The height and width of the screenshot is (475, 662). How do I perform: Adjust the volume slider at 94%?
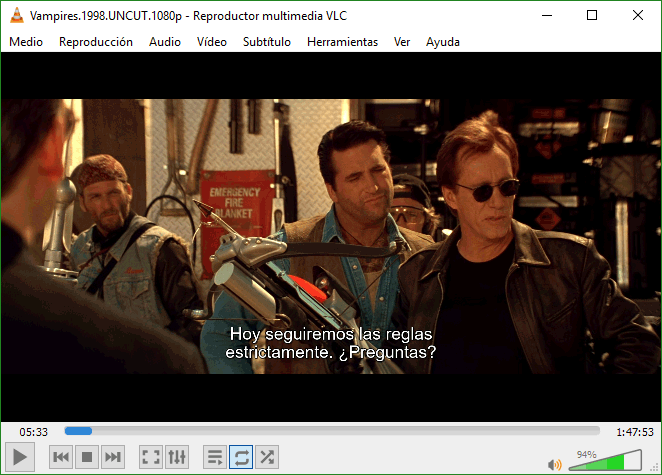(605, 460)
